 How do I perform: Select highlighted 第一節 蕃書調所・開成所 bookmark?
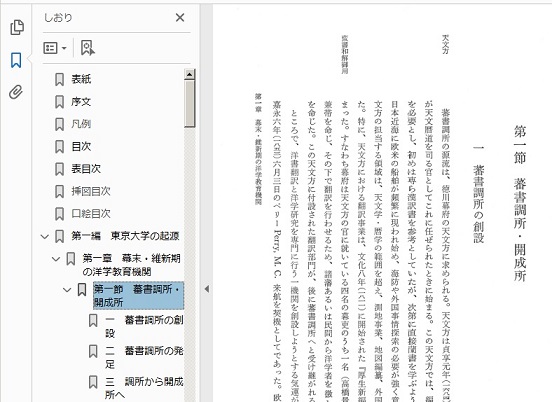coord(138,296)
